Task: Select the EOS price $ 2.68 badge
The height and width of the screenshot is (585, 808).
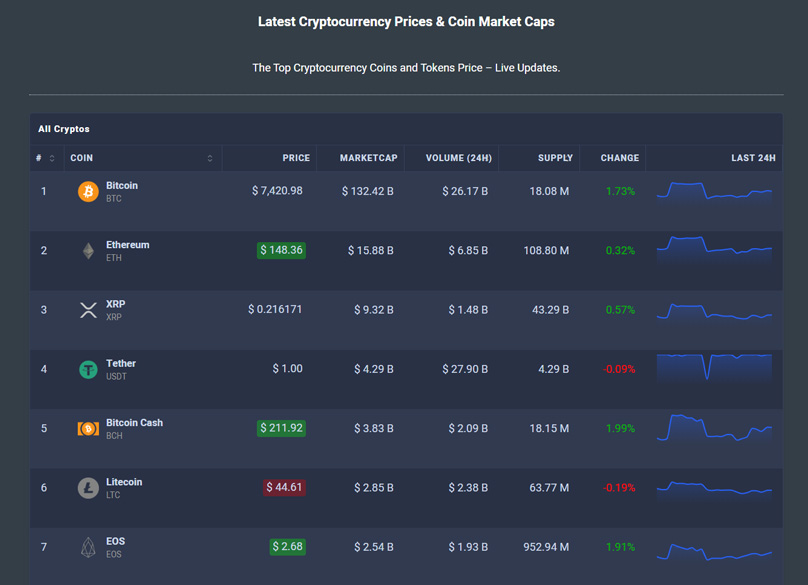Action: click(x=288, y=547)
